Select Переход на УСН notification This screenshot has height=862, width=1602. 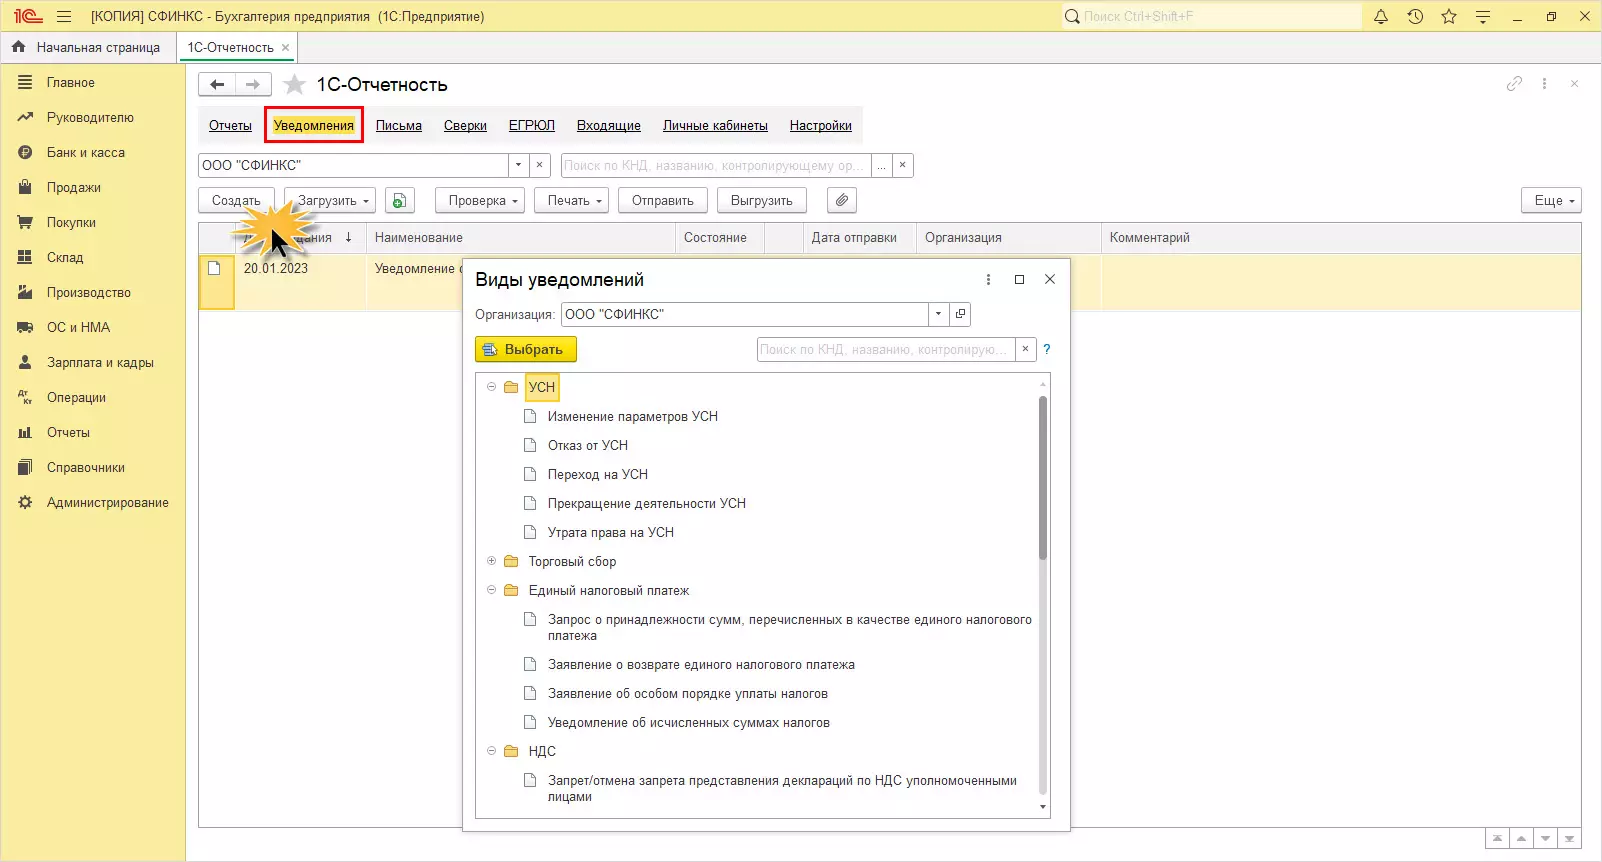598,474
